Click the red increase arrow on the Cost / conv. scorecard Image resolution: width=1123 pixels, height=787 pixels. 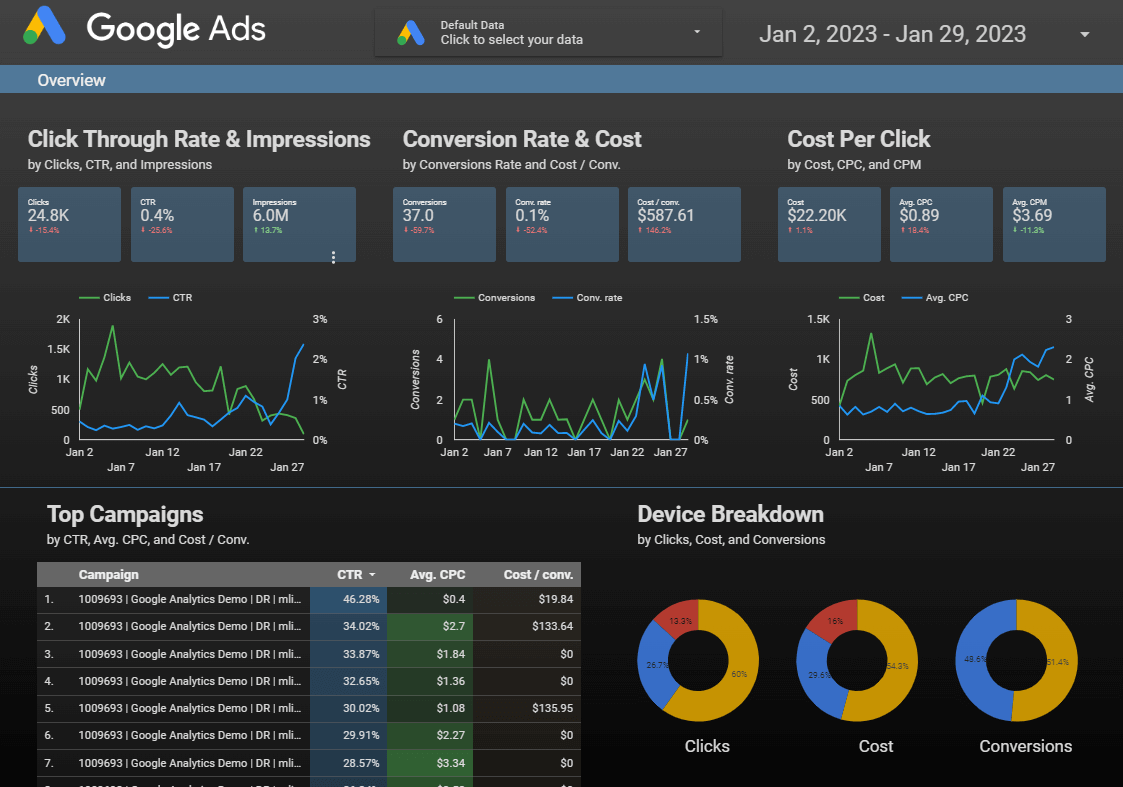638,229
